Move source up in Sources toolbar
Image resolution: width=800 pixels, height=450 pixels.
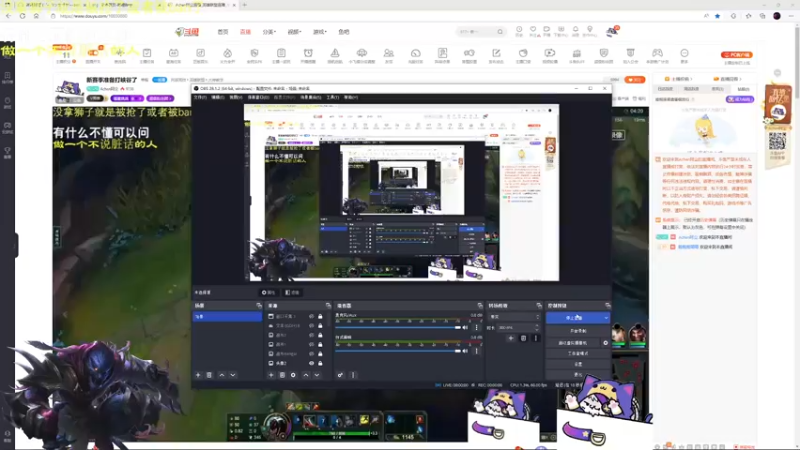click(306, 375)
